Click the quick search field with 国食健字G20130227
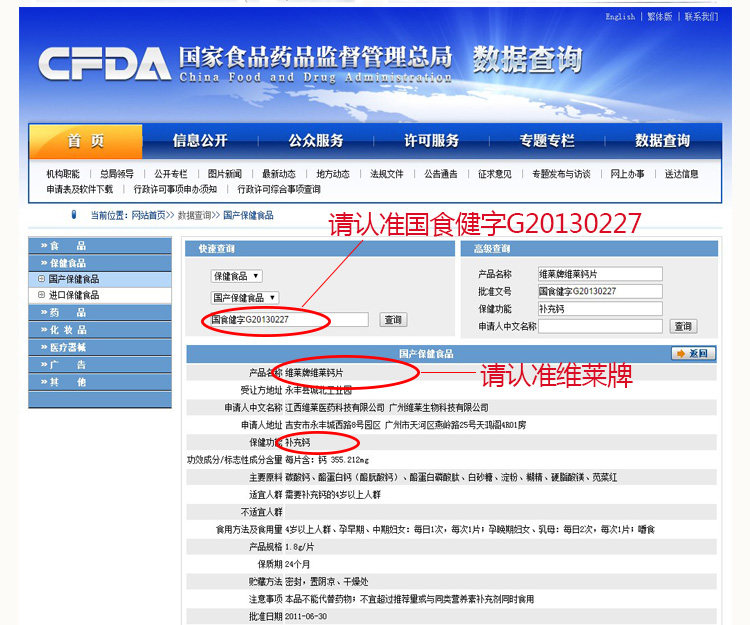The image size is (750, 625). pyautogui.click(x=289, y=319)
